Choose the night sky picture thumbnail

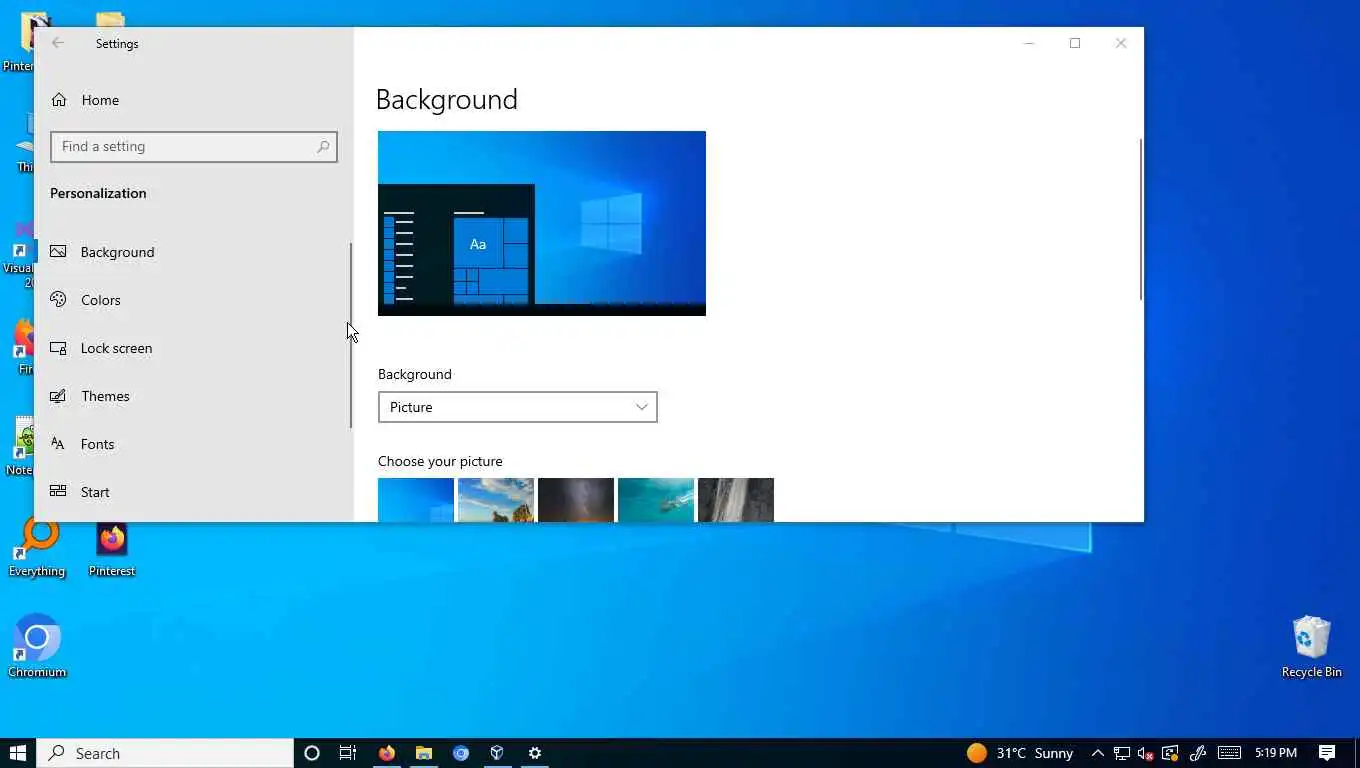[x=576, y=499]
